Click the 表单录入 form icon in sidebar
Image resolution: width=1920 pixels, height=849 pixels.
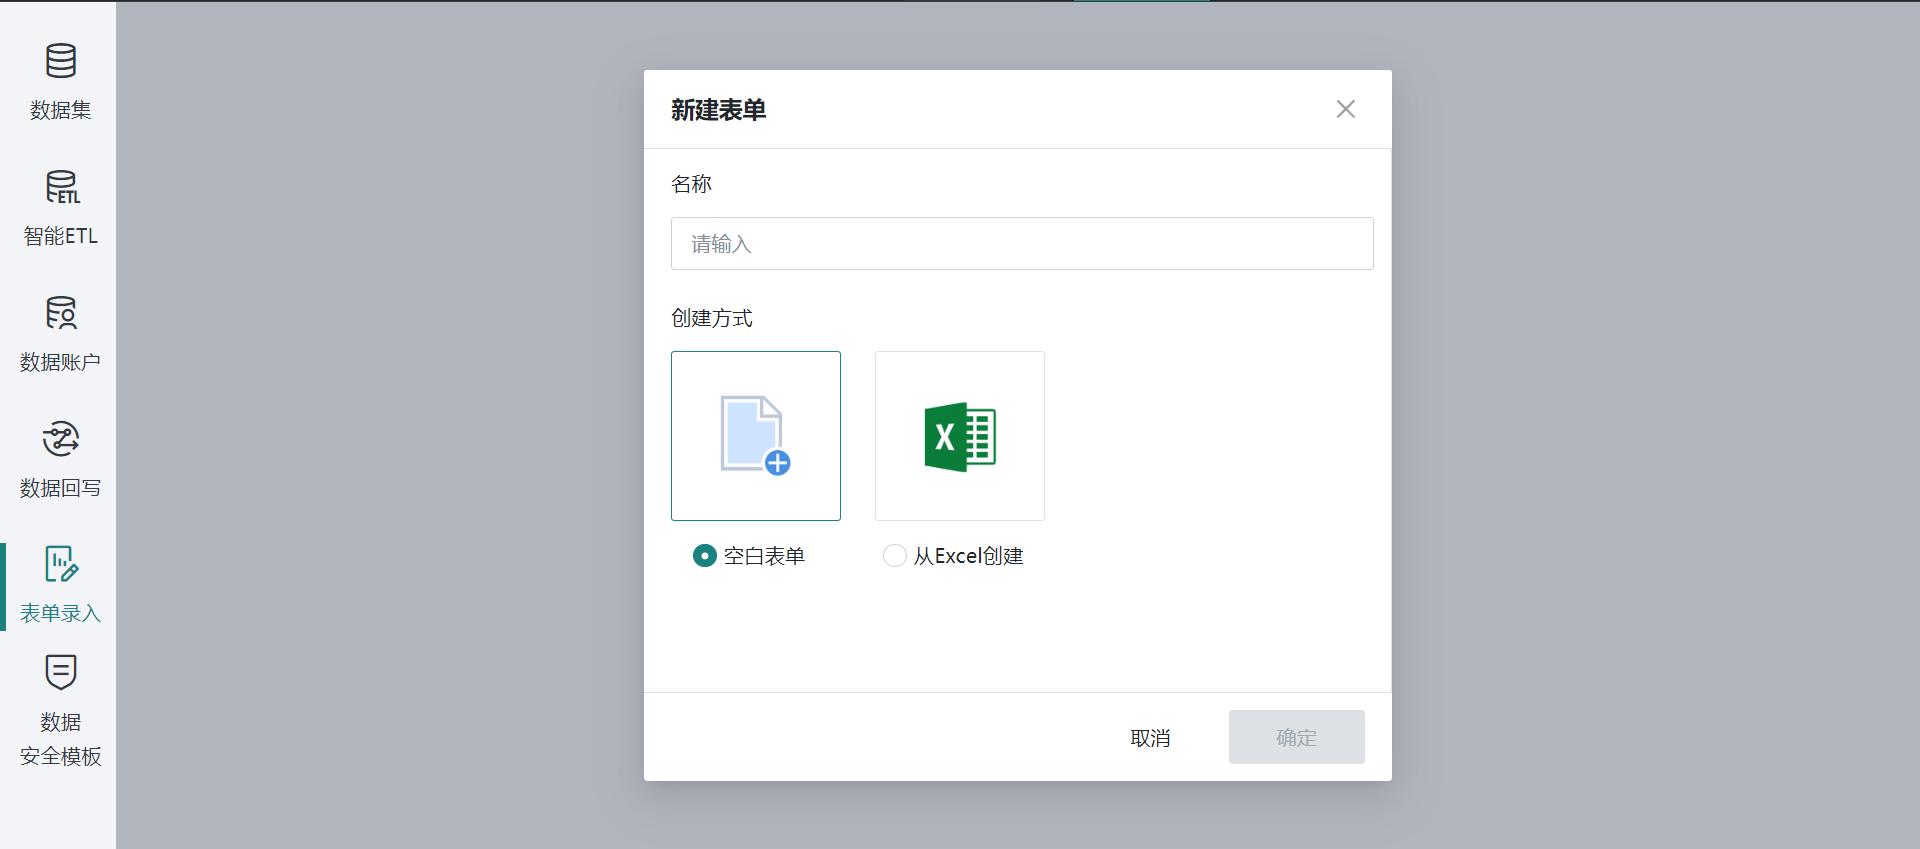tap(60, 564)
